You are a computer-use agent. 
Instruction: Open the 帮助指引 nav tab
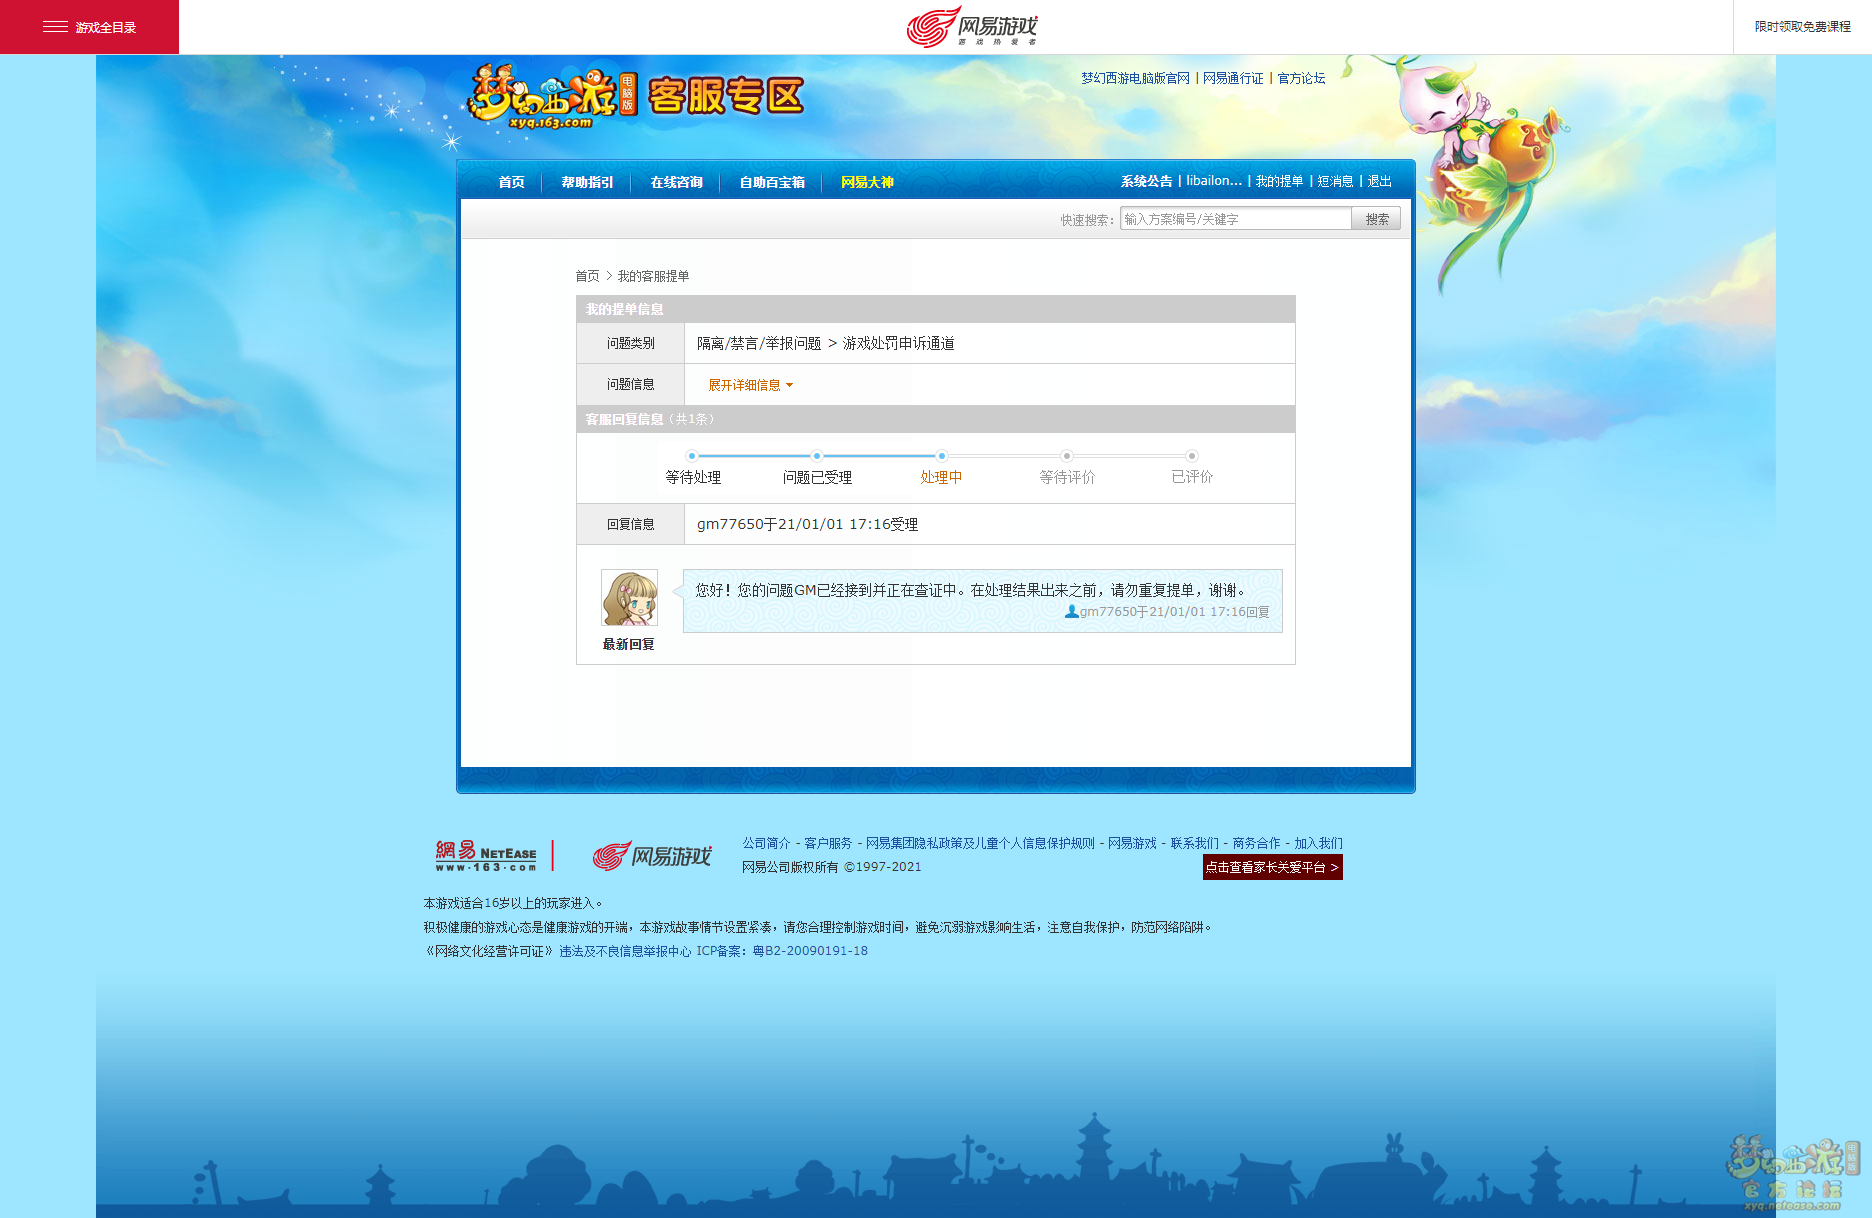[587, 182]
